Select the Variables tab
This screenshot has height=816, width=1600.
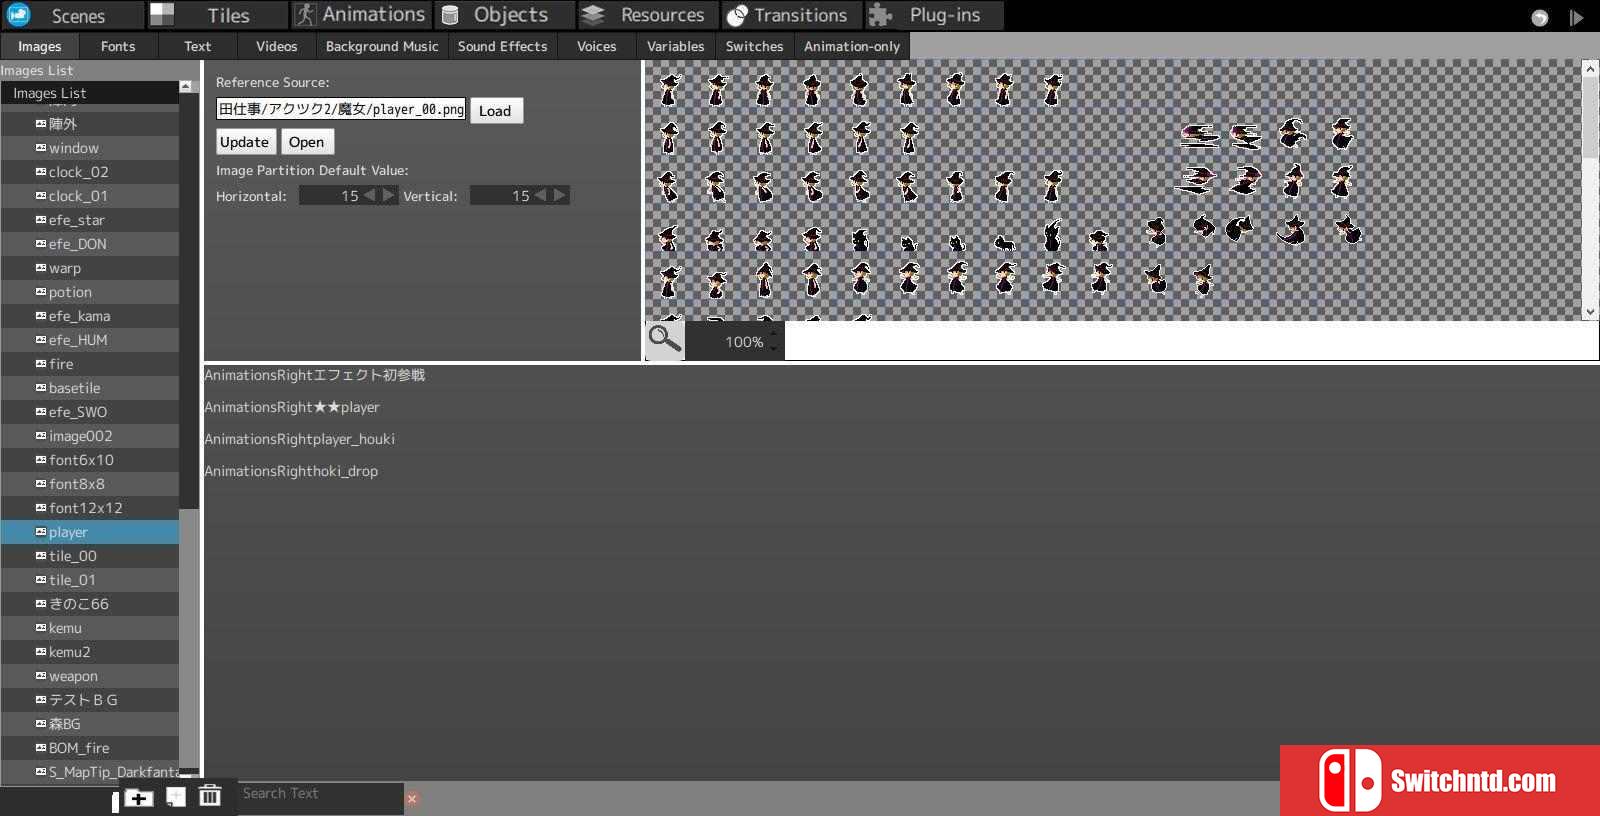point(676,46)
